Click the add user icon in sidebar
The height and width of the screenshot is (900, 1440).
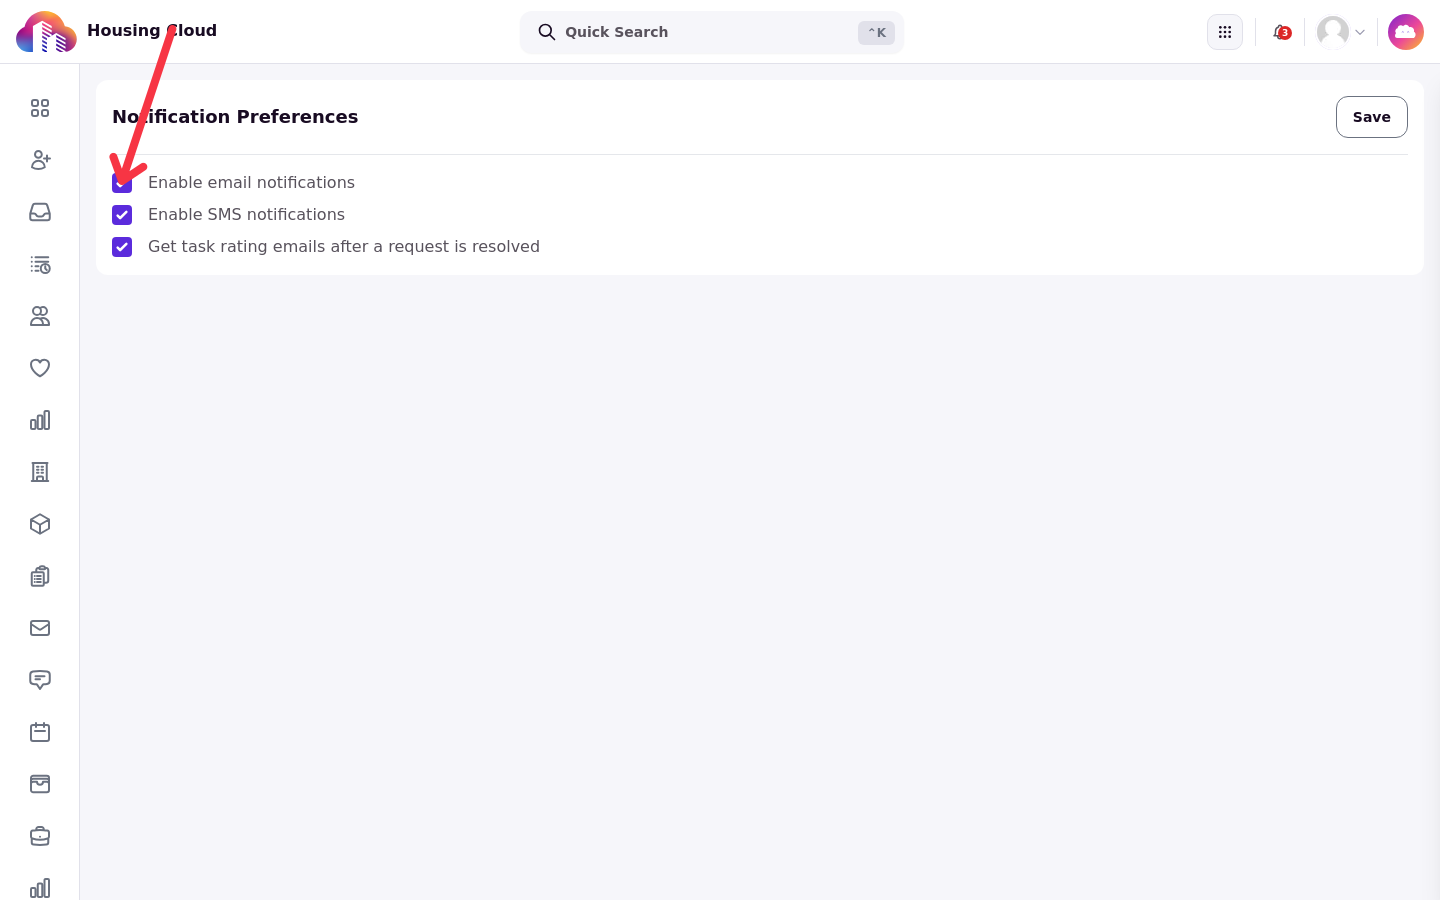40,160
